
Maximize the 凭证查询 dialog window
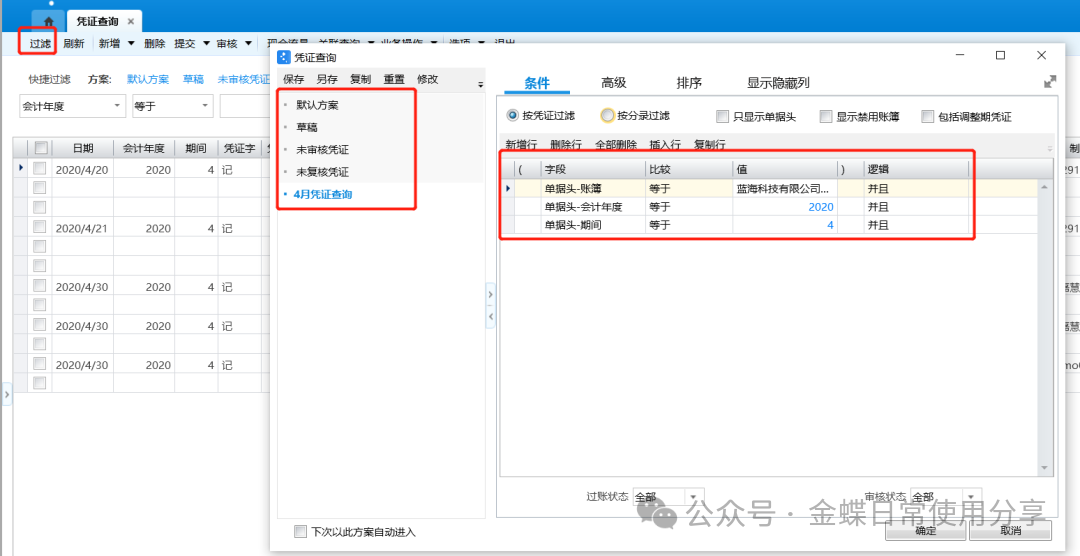tap(1000, 56)
